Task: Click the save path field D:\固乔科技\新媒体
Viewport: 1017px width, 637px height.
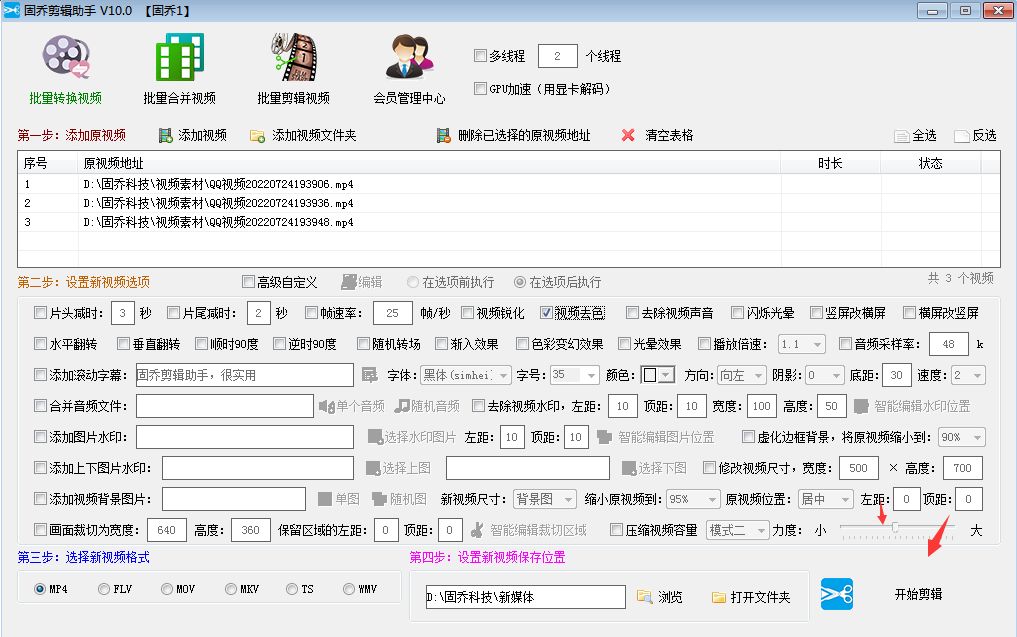Action: 525,597
